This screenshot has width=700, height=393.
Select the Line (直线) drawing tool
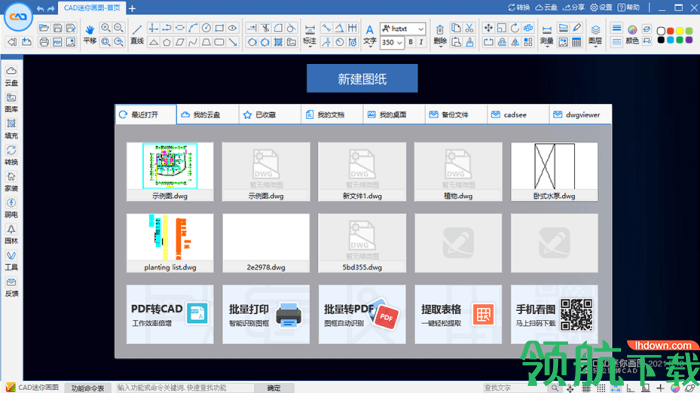[137, 34]
